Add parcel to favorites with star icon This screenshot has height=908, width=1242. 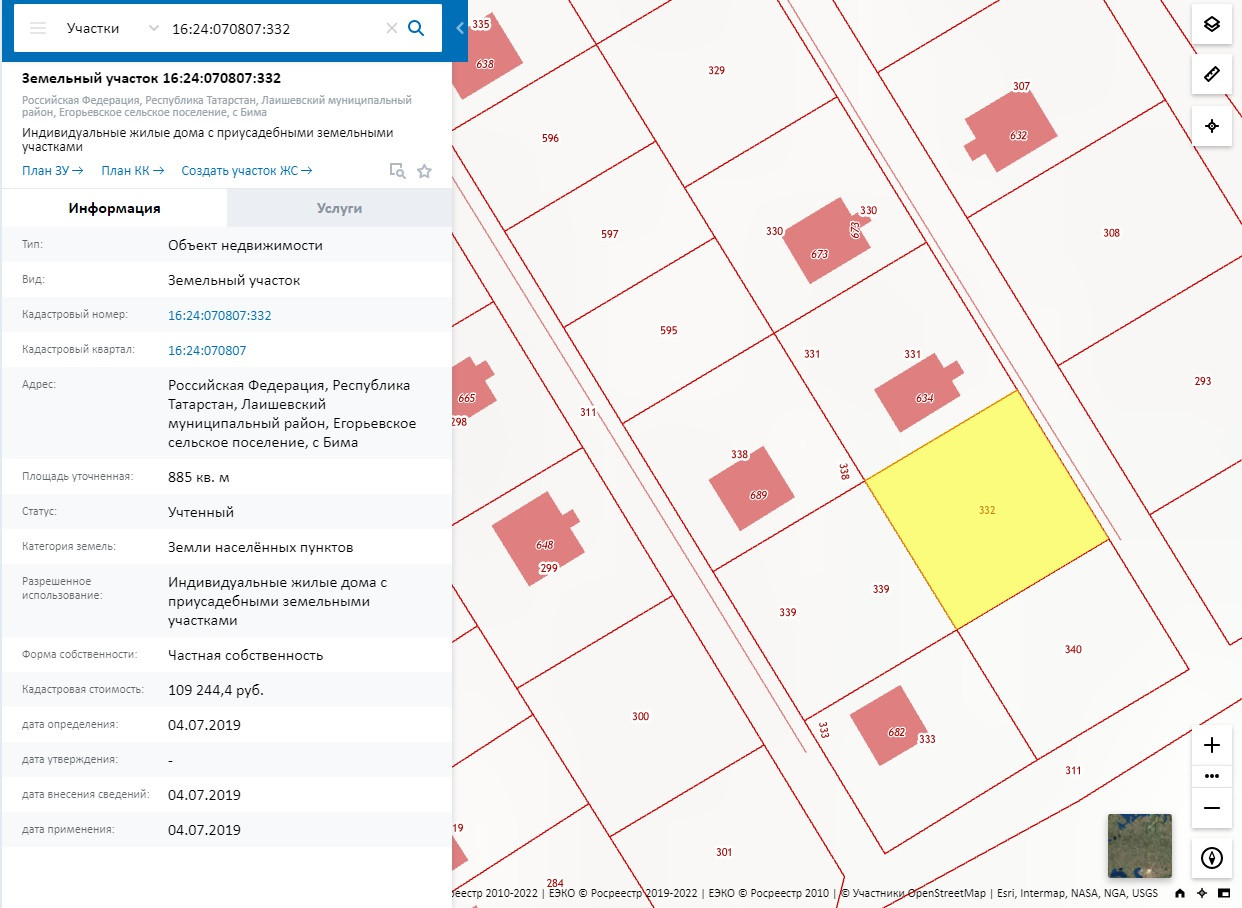pyautogui.click(x=424, y=171)
